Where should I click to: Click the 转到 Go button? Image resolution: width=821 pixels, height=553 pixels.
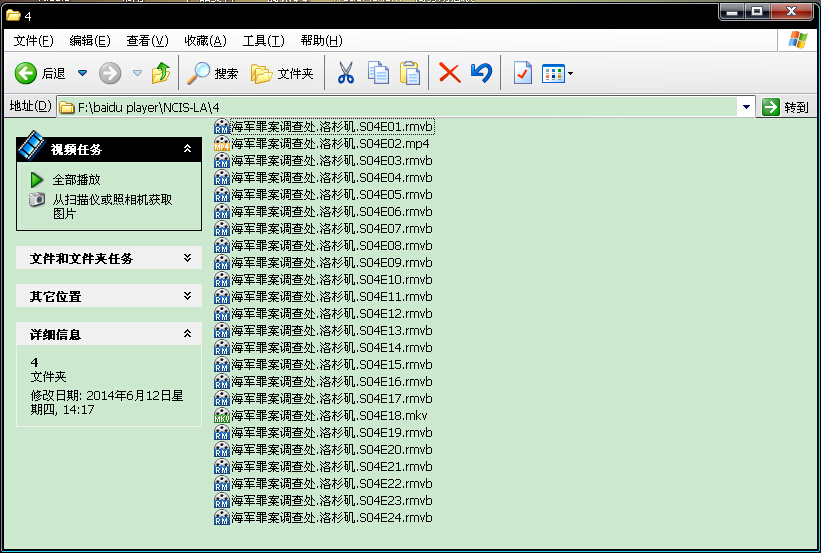[785, 107]
